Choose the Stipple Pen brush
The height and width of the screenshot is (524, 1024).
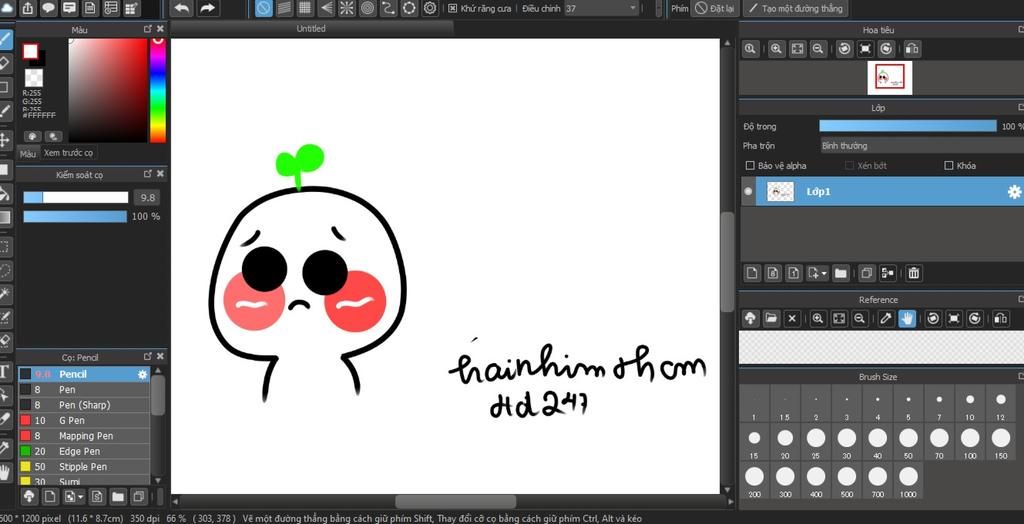[x=84, y=467]
